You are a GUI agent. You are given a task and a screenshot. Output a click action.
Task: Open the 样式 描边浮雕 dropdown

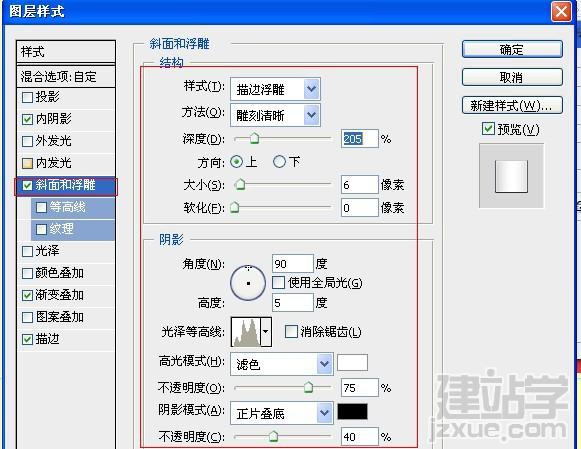point(275,89)
